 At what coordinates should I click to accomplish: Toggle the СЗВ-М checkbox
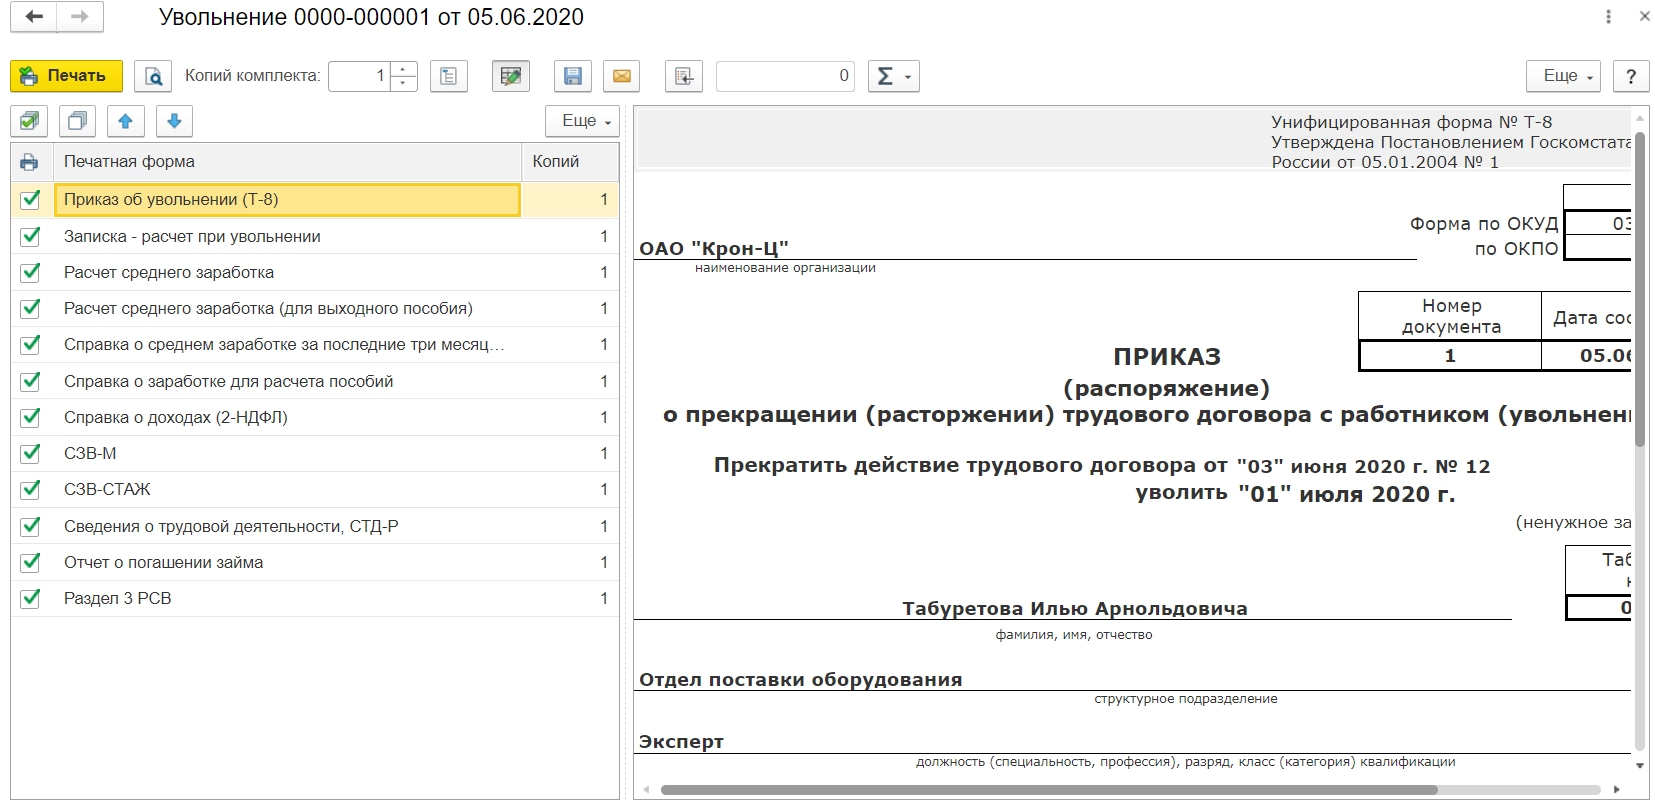31,453
